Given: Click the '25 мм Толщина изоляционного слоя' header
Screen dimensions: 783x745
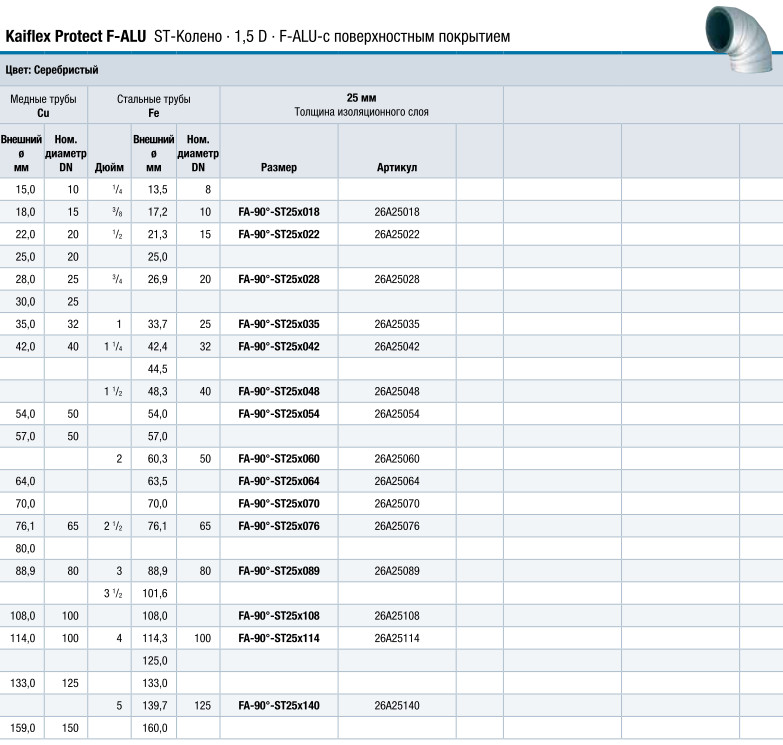Looking at the screenshot, I should pyautogui.click(x=362, y=105).
